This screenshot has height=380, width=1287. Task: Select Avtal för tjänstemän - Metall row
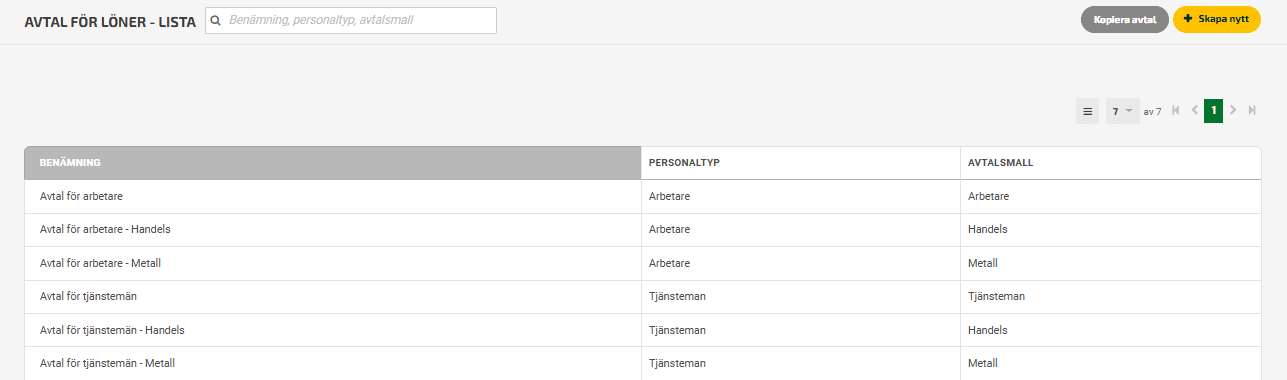(643, 363)
